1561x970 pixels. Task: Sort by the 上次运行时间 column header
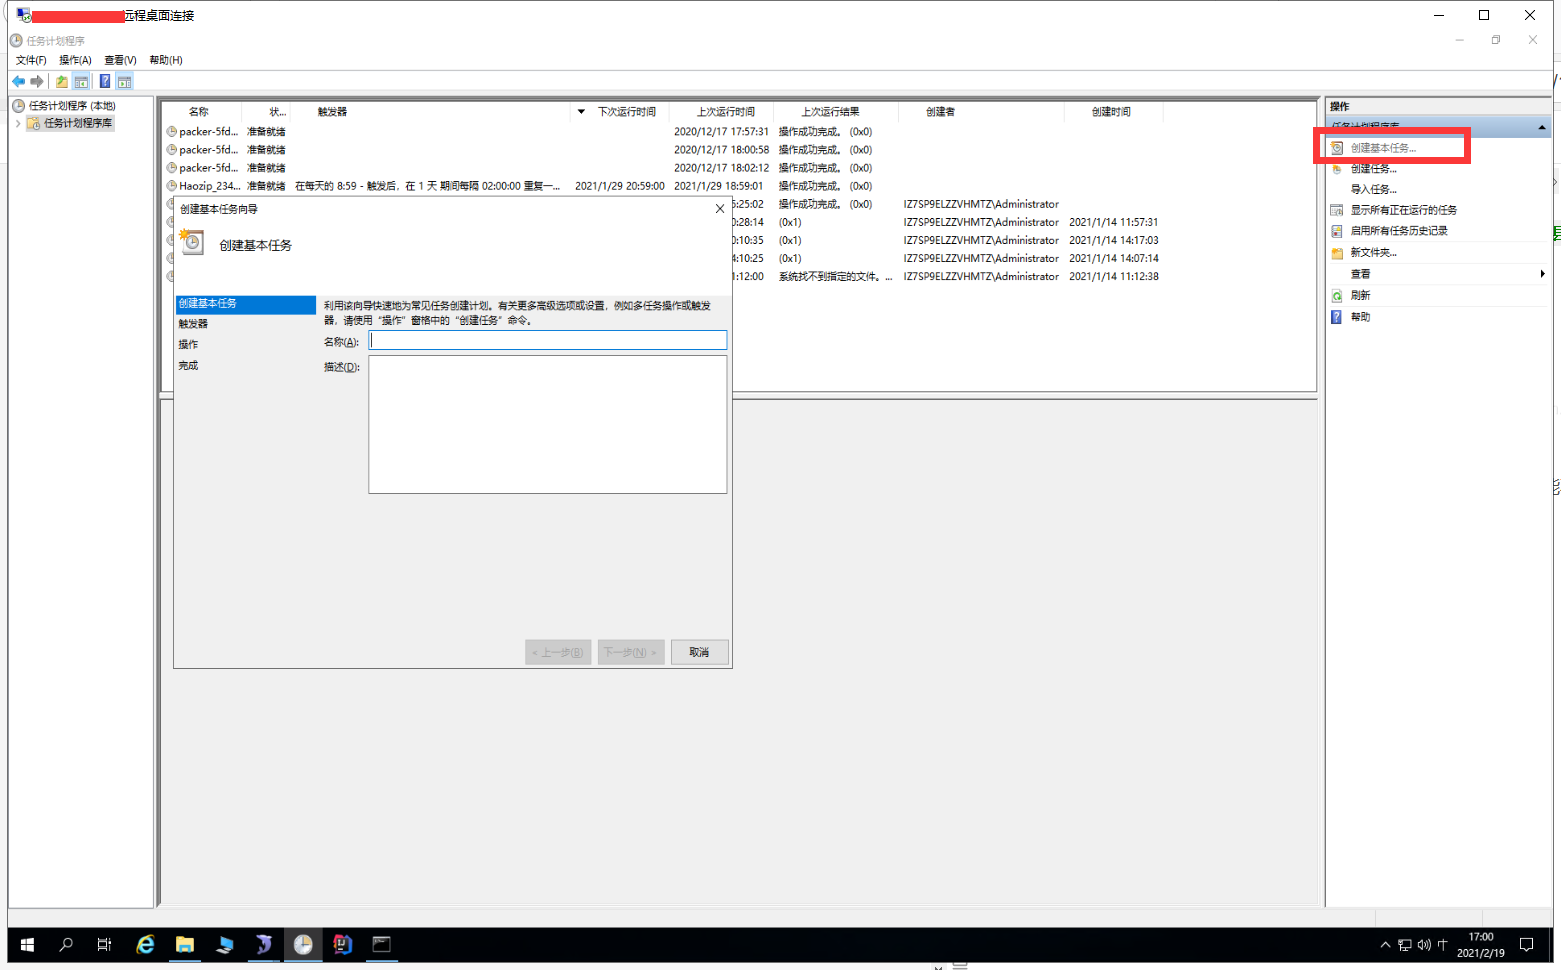[x=726, y=112]
